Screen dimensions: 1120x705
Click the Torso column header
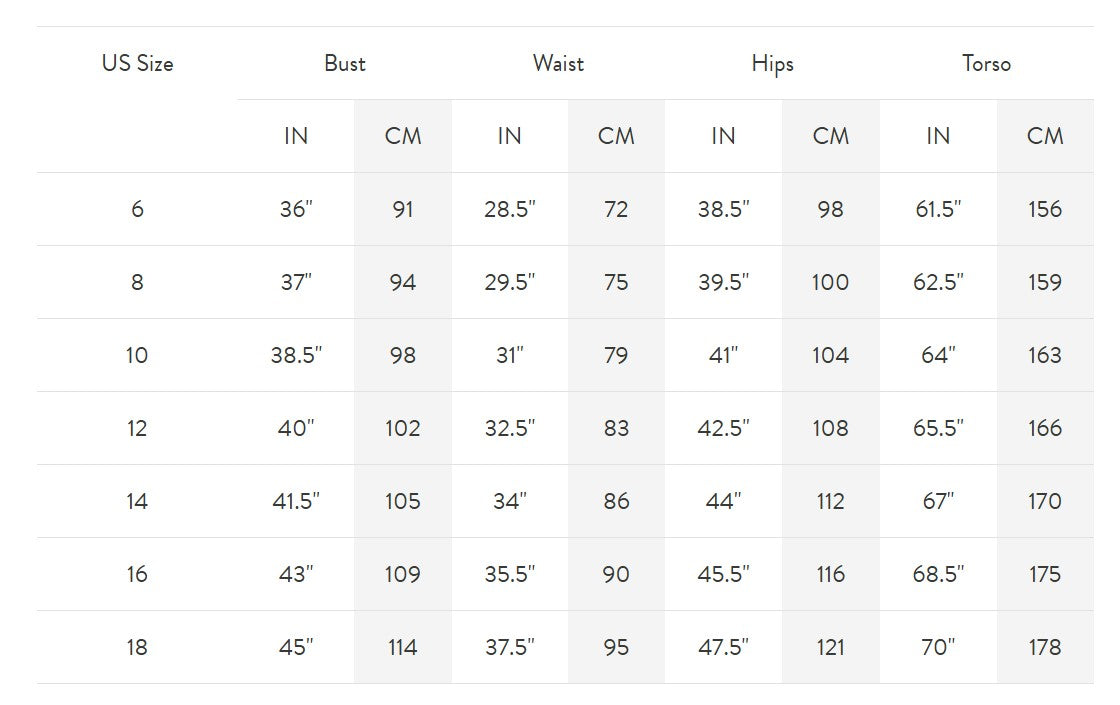click(x=986, y=64)
